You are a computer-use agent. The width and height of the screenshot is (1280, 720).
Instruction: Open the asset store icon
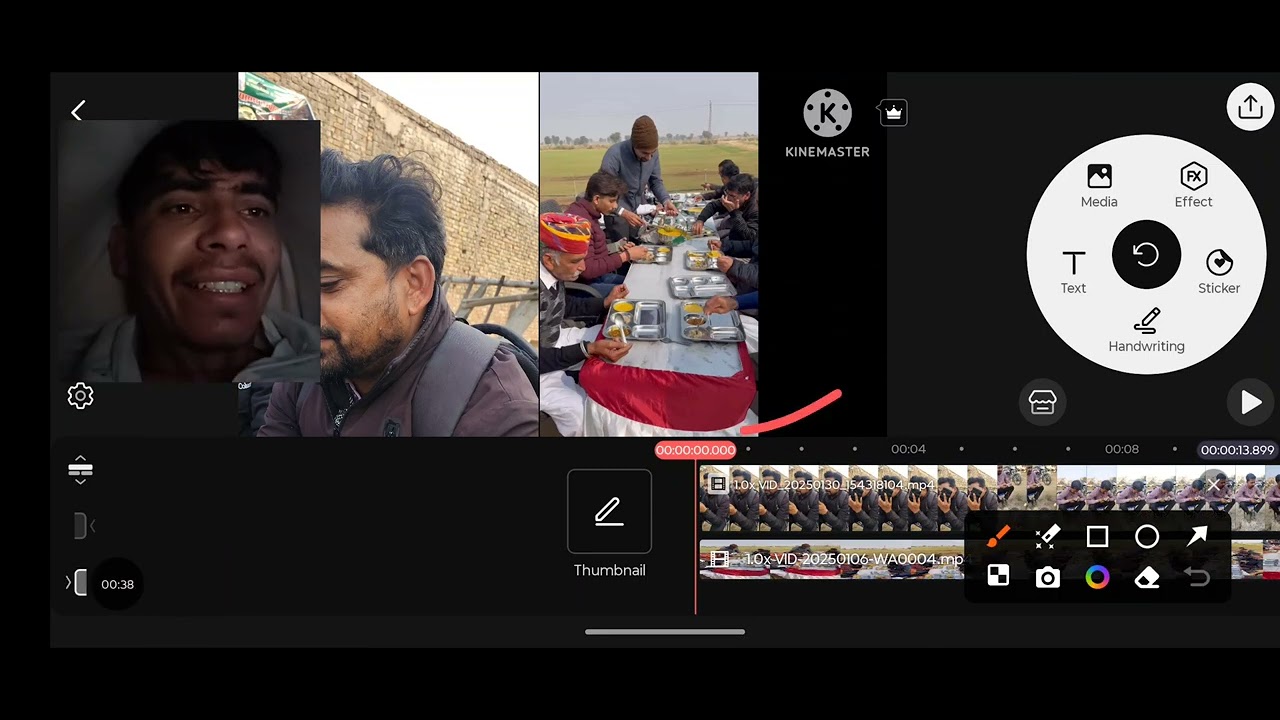coord(1042,402)
